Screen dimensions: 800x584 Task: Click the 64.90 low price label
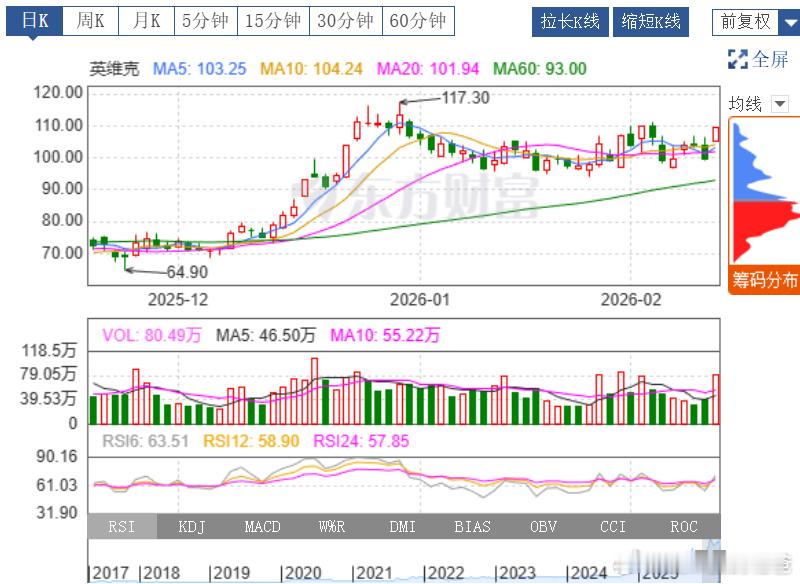click(x=187, y=272)
